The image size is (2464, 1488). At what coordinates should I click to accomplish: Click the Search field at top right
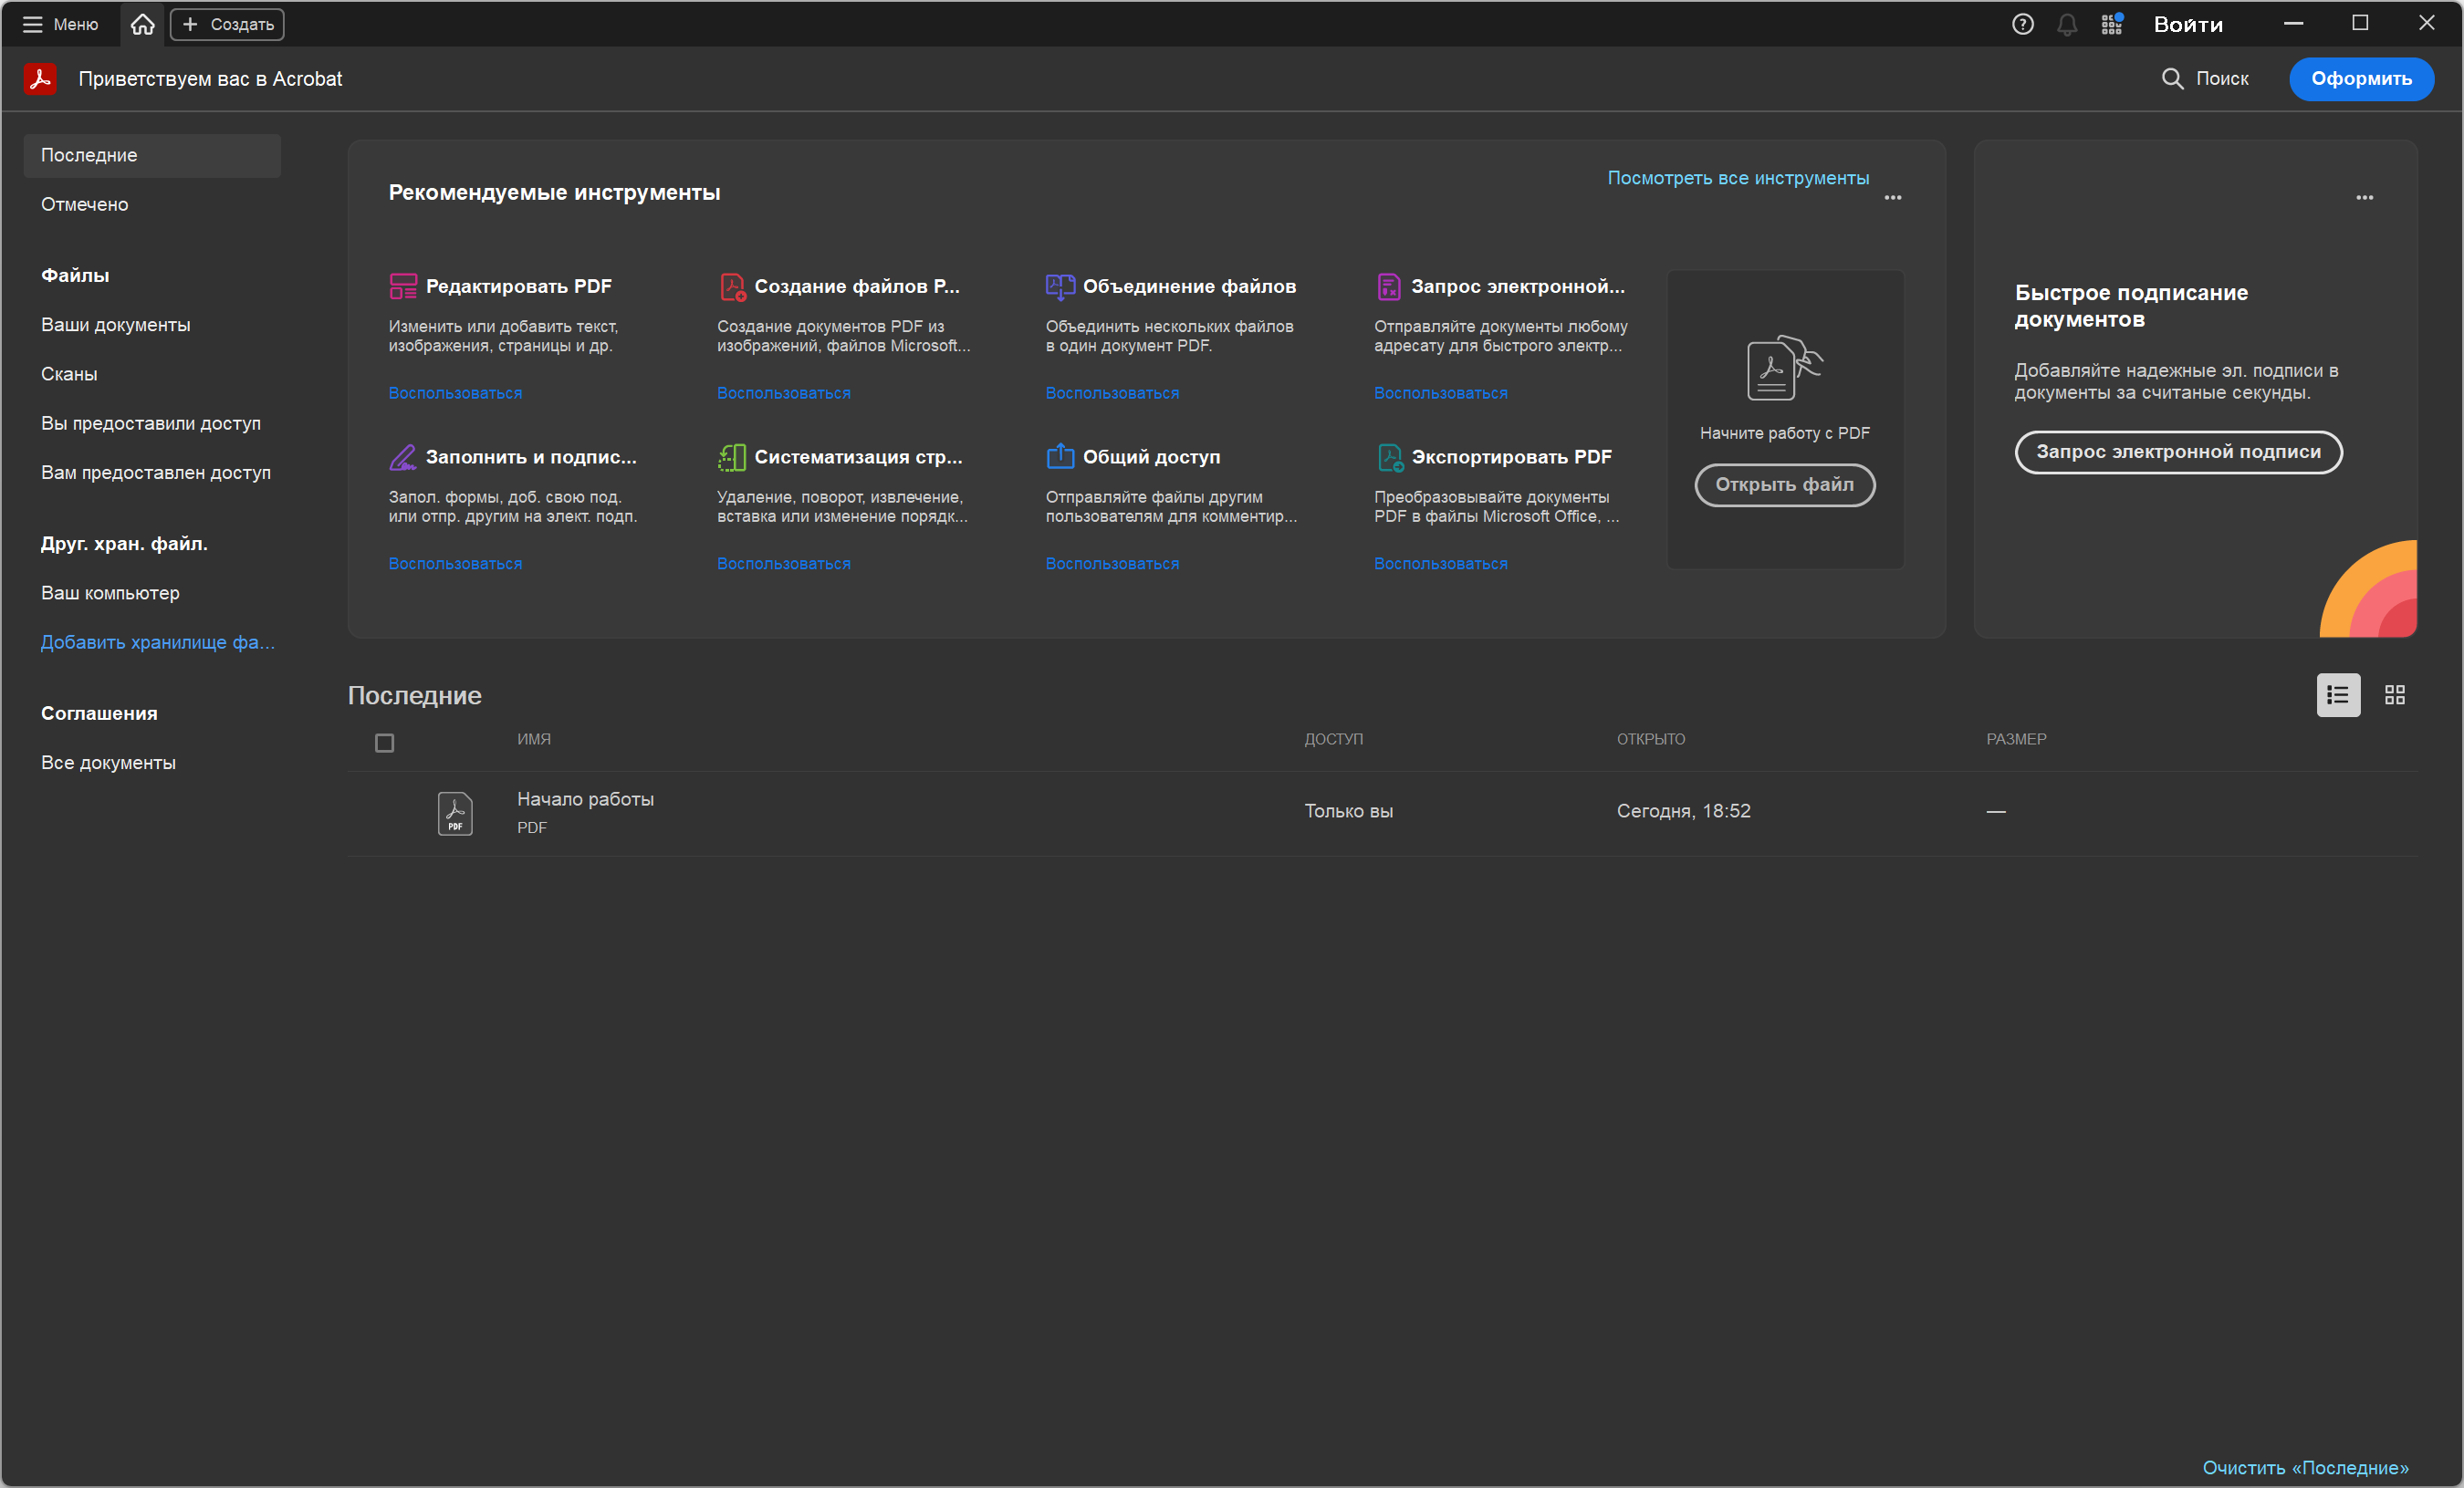(2207, 79)
